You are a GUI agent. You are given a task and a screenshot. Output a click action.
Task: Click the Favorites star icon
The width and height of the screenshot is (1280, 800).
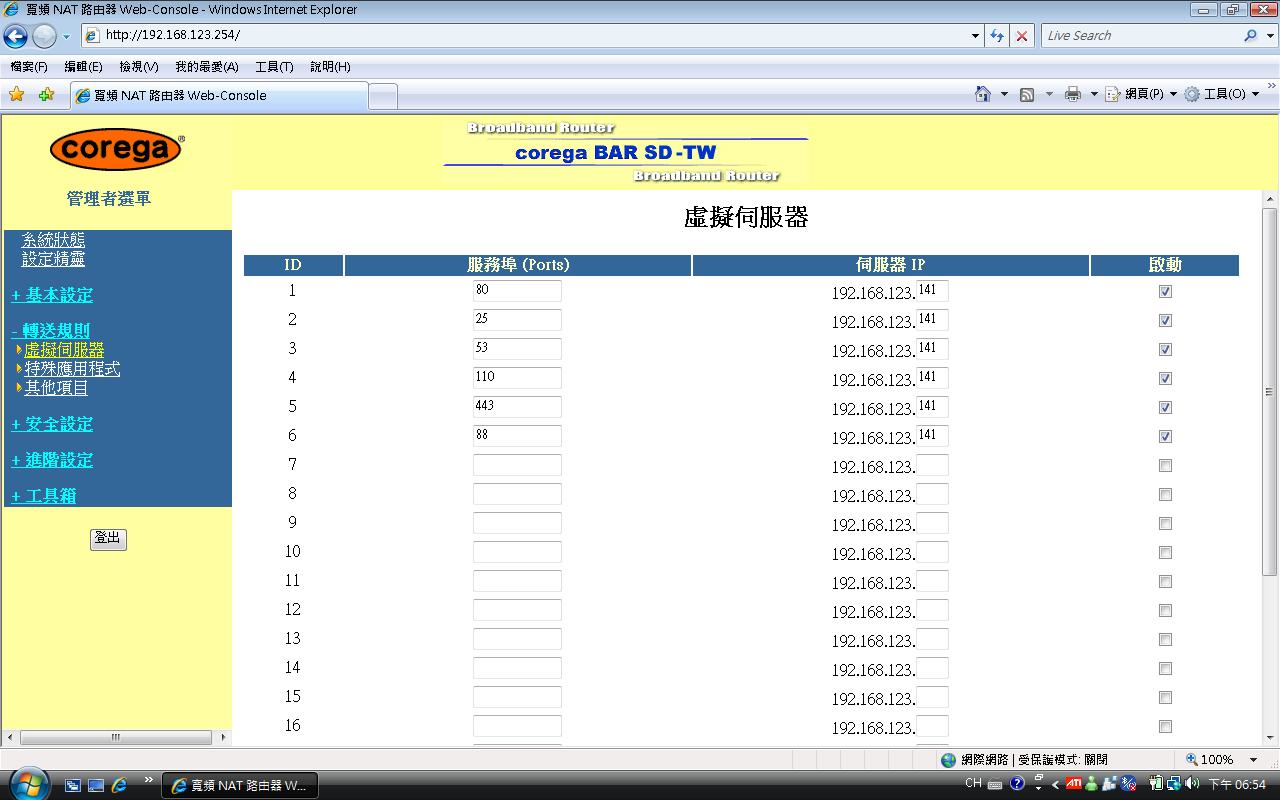coord(17,95)
